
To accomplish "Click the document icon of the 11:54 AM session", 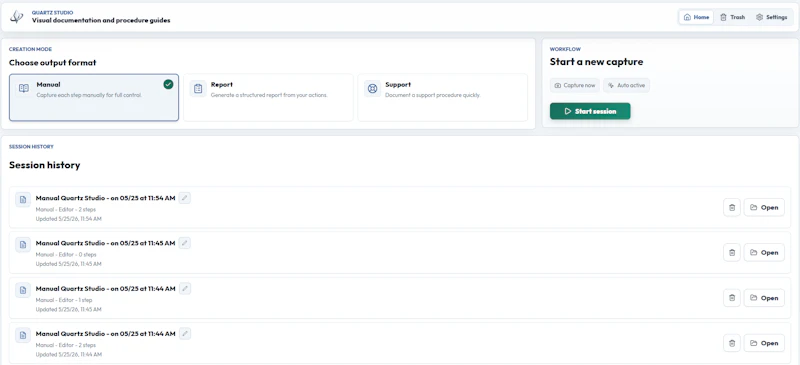I will coord(23,200).
